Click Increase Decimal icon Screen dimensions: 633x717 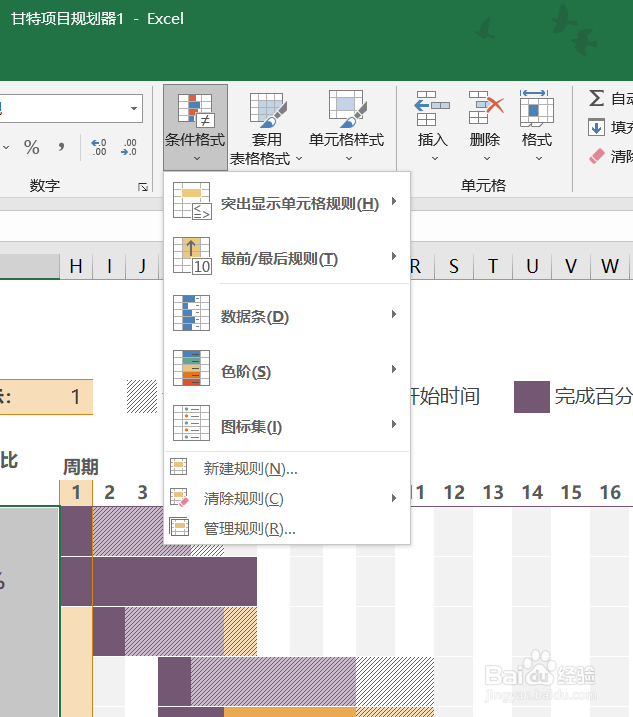tap(98, 147)
